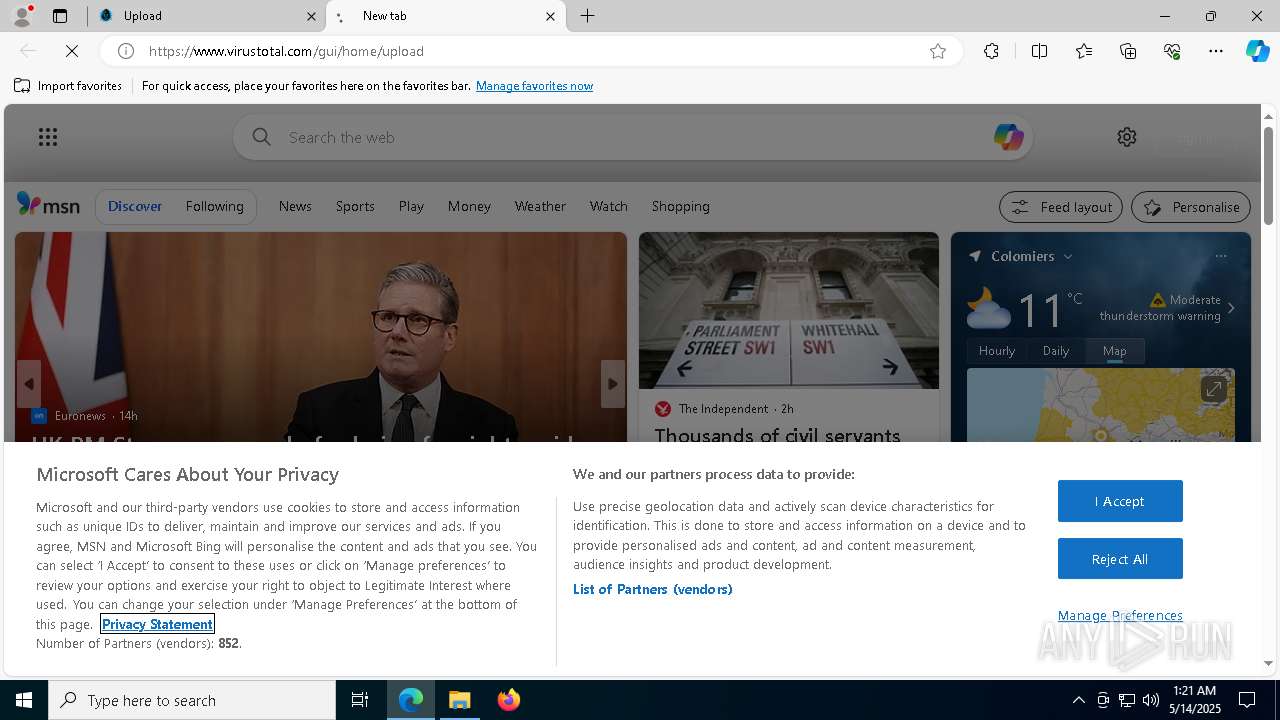Open List of Partners (vendors) link

point(653,589)
